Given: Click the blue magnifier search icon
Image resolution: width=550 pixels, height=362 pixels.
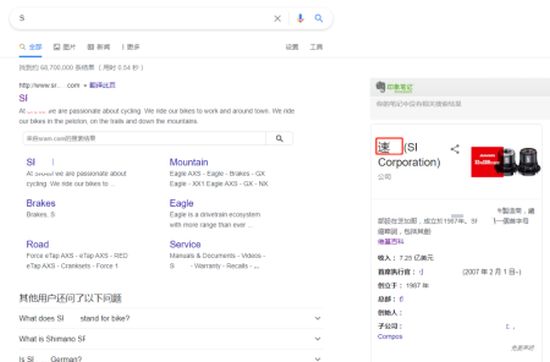Looking at the screenshot, I should (318, 18).
